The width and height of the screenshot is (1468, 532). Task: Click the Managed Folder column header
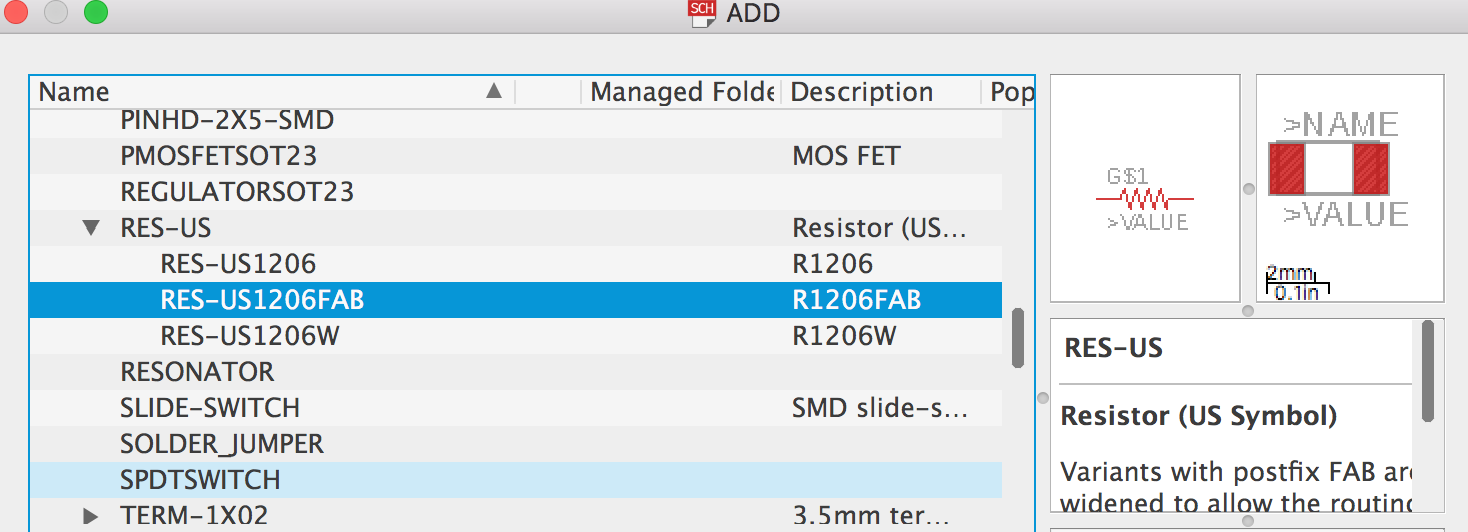682,92
